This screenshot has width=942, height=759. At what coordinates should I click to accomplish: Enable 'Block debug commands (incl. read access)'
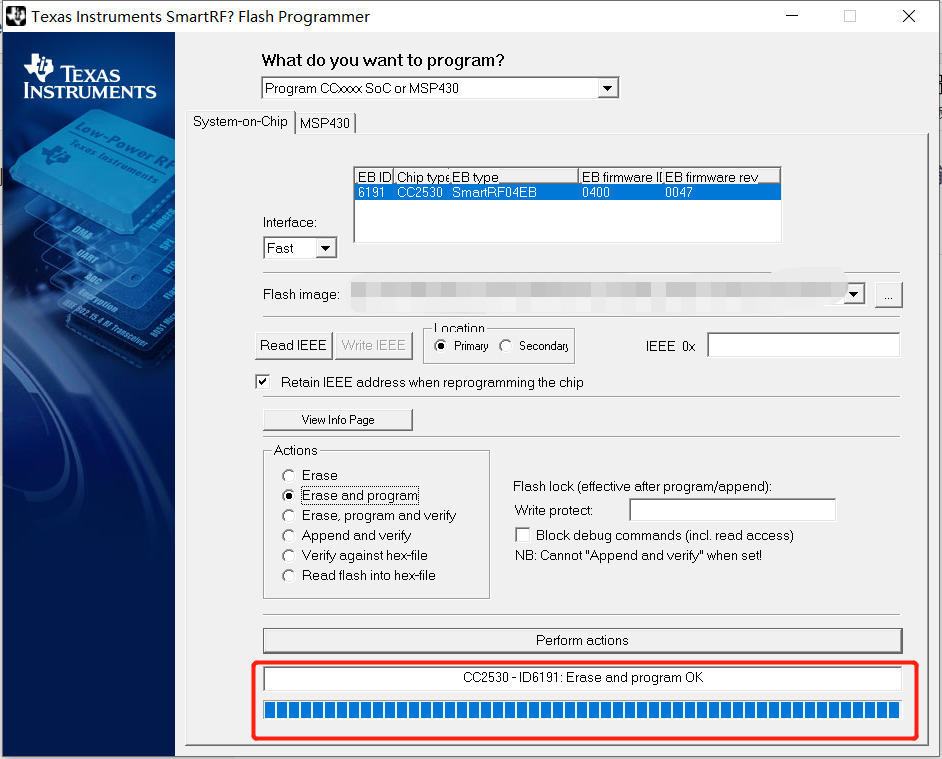coord(522,535)
